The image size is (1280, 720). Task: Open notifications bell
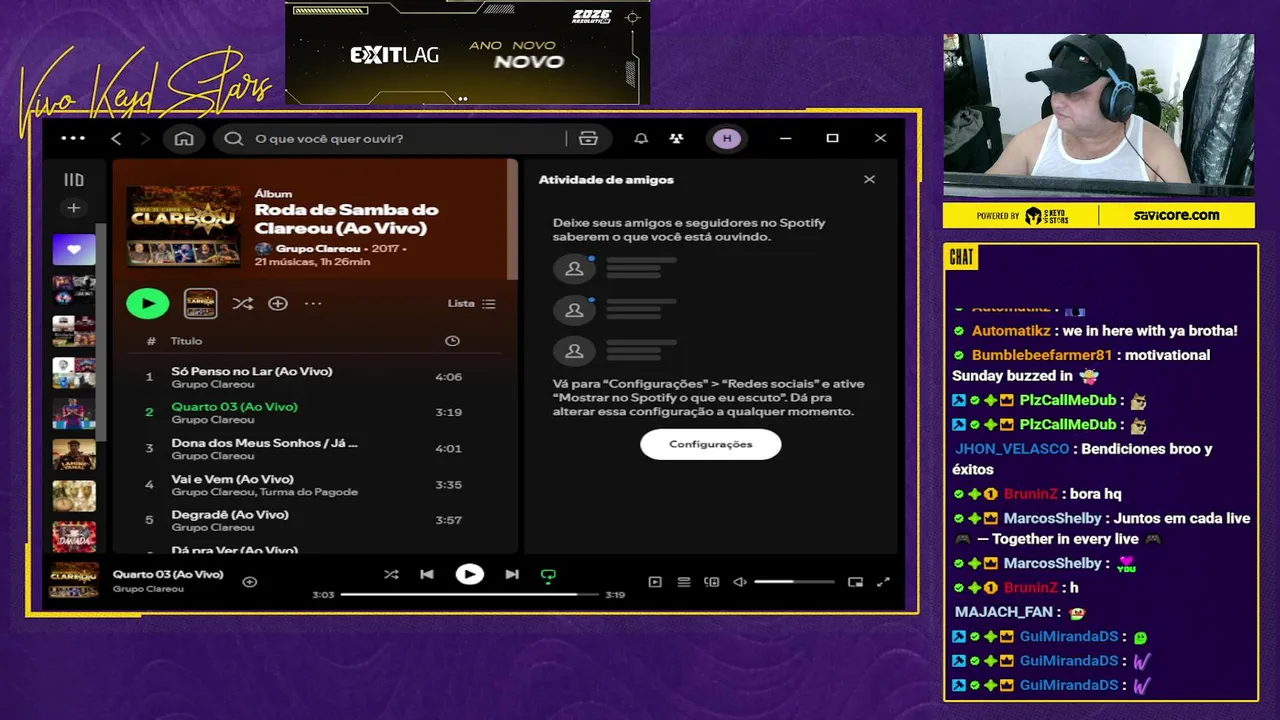pyautogui.click(x=641, y=138)
